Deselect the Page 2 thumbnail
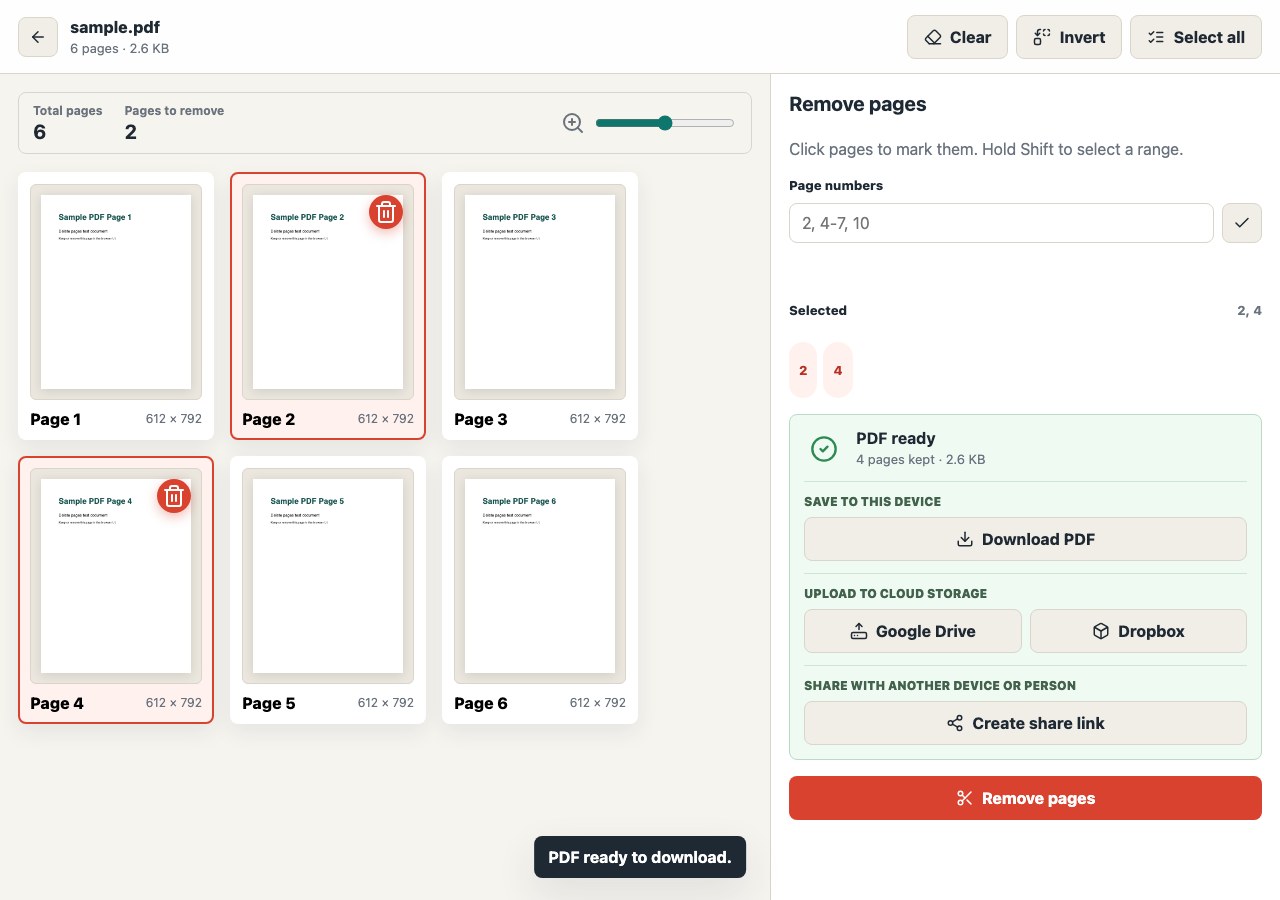The height and width of the screenshot is (900, 1280). [328, 306]
